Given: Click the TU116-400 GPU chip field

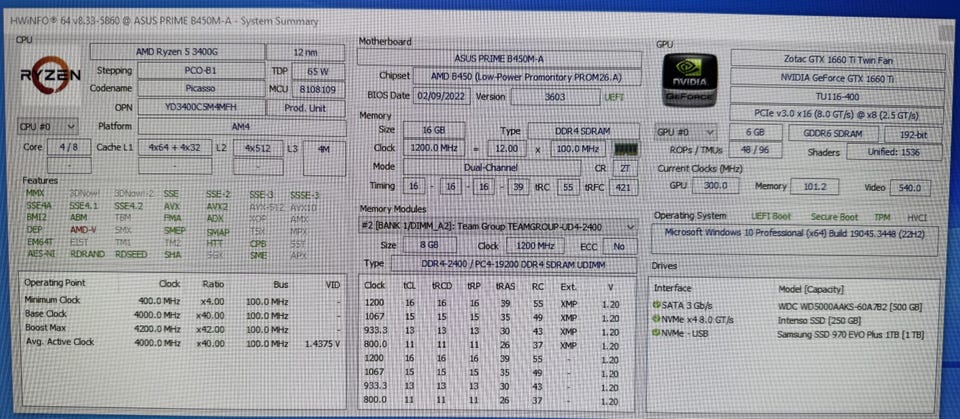Looking at the screenshot, I should point(838,96).
